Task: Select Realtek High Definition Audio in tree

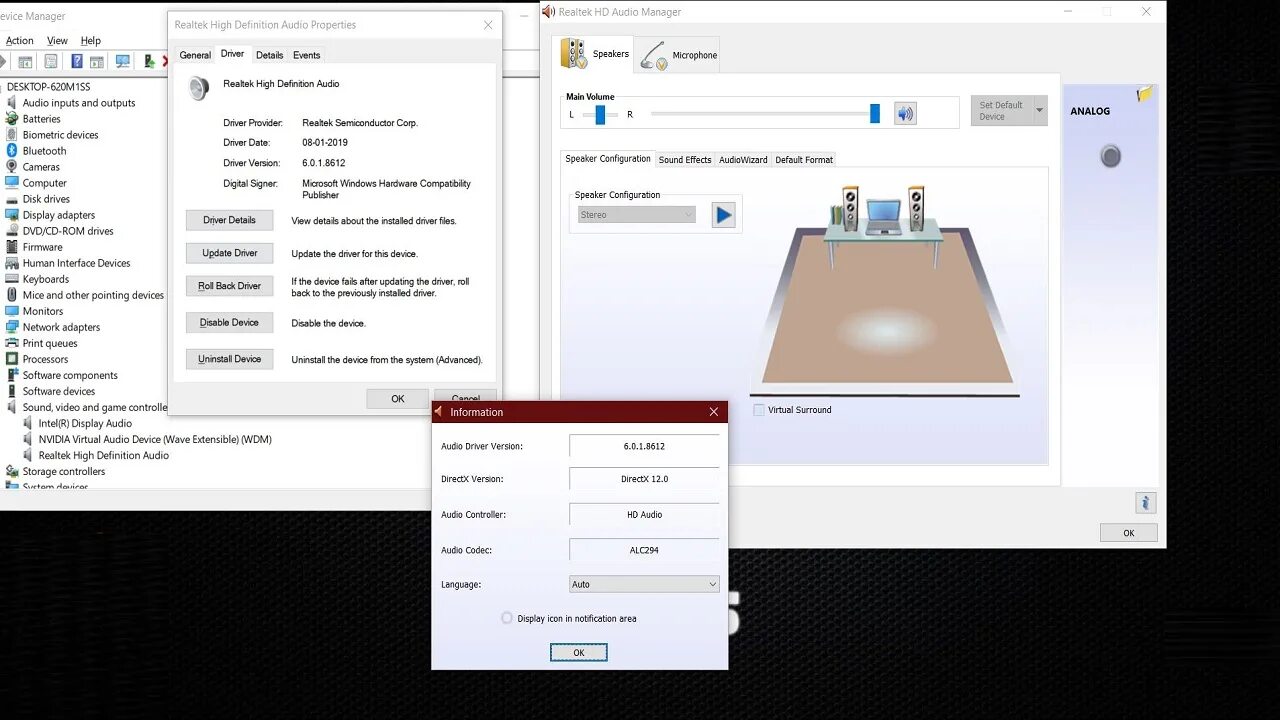Action: click(x=104, y=455)
